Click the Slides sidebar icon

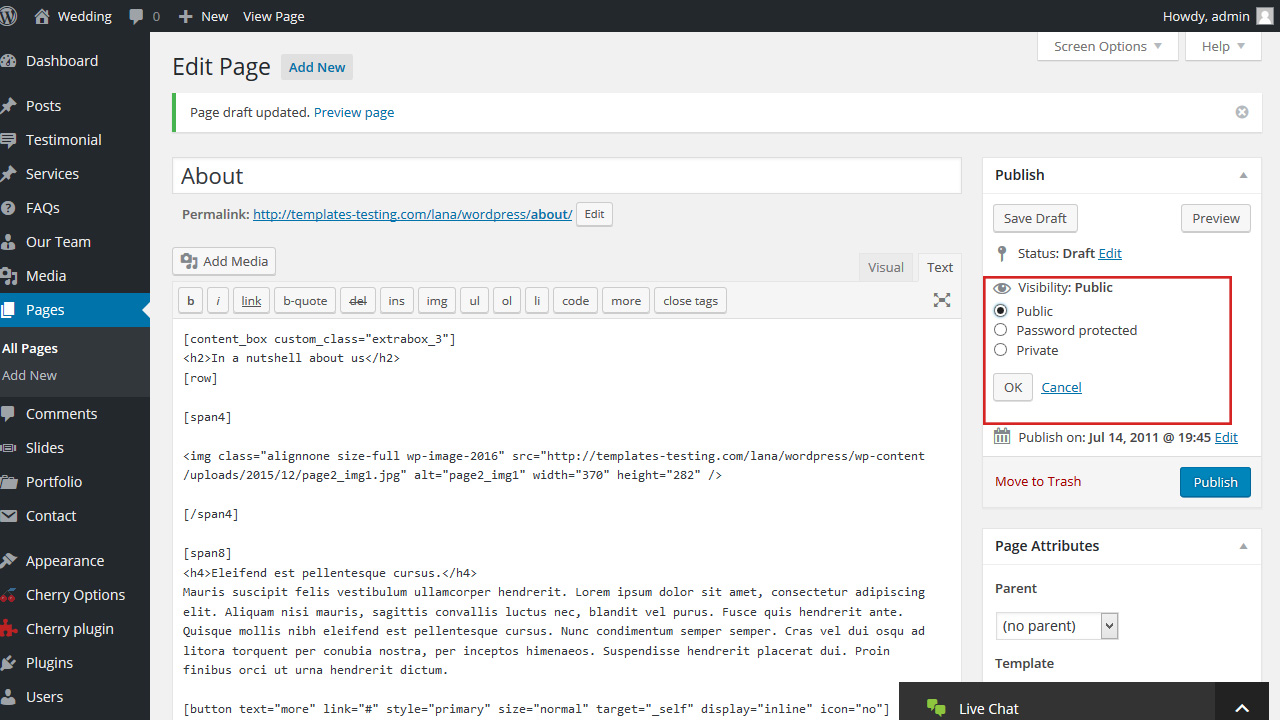click(9, 448)
